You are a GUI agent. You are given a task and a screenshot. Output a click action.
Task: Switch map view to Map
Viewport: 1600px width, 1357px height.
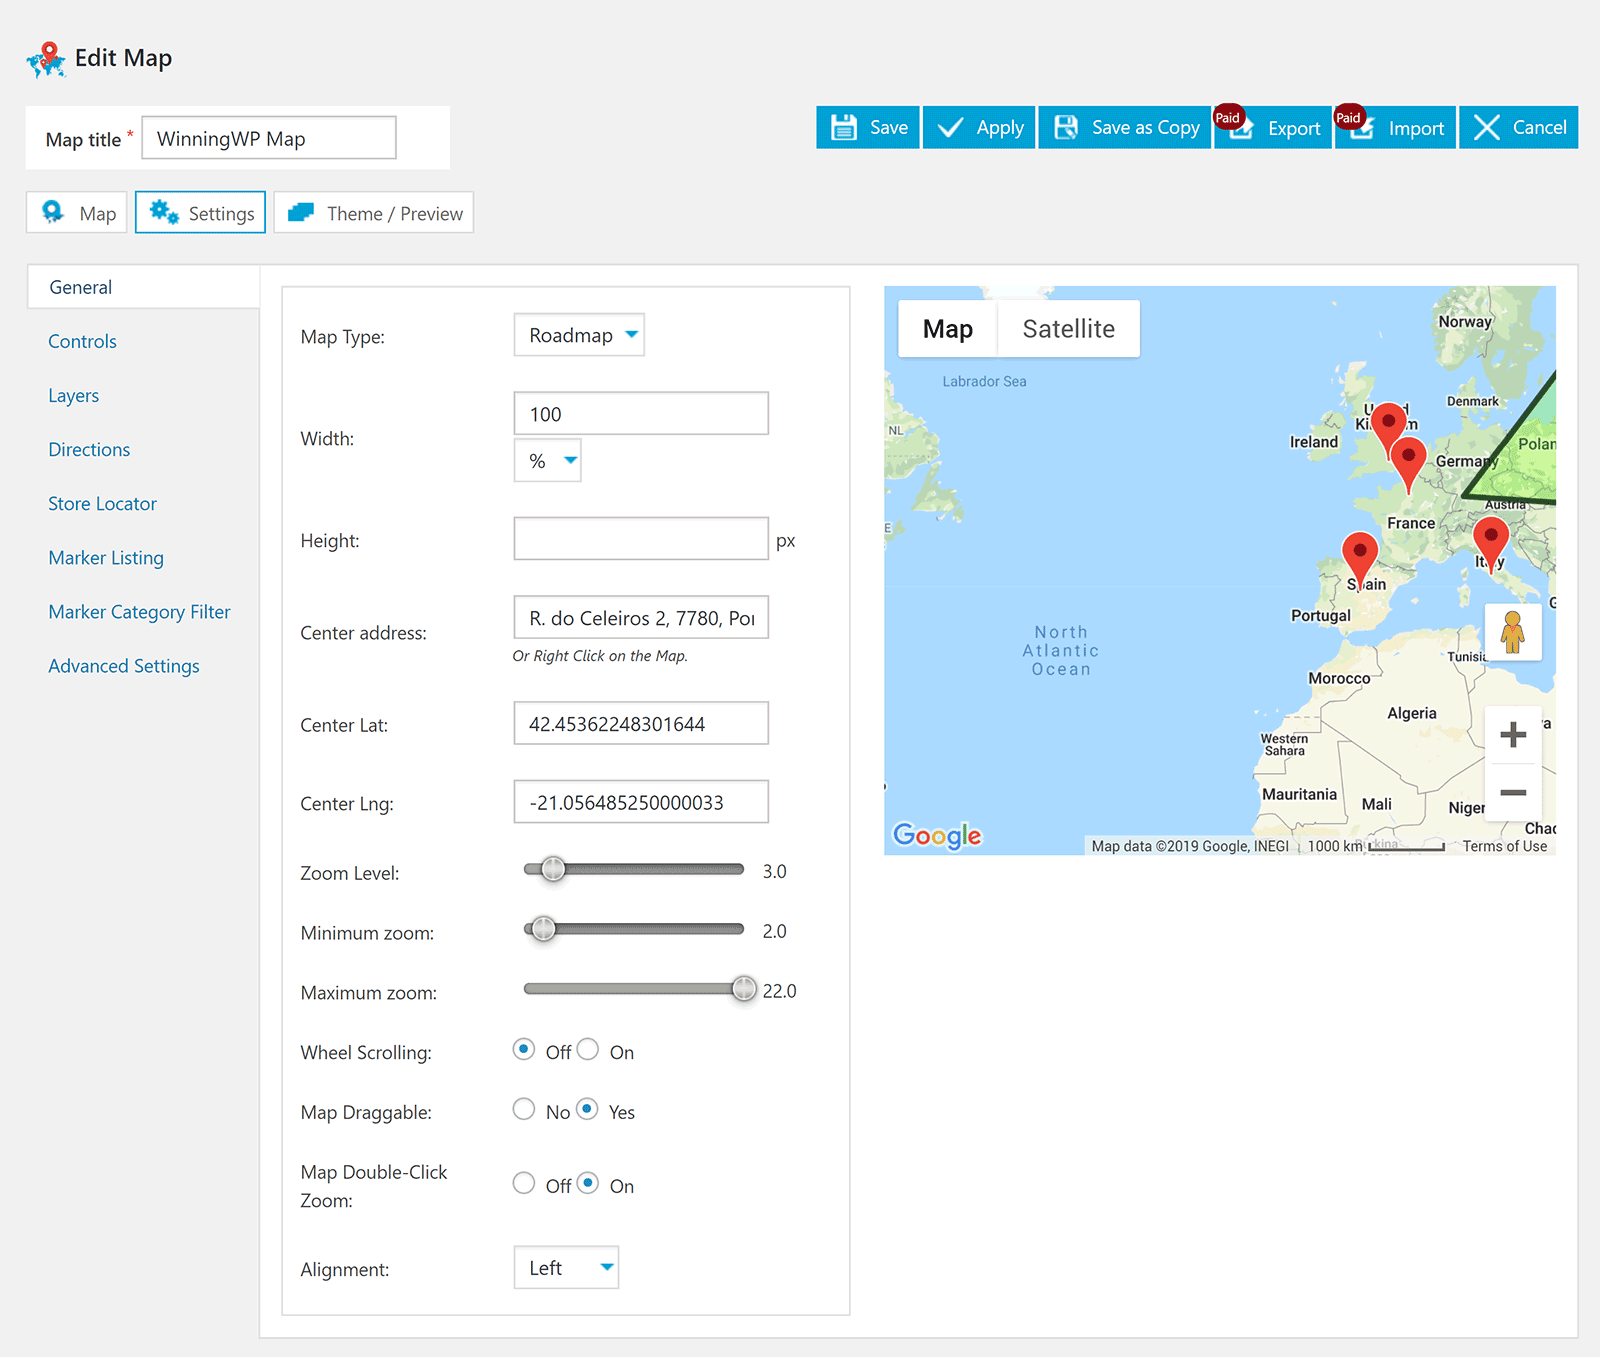(x=947, y=328)
